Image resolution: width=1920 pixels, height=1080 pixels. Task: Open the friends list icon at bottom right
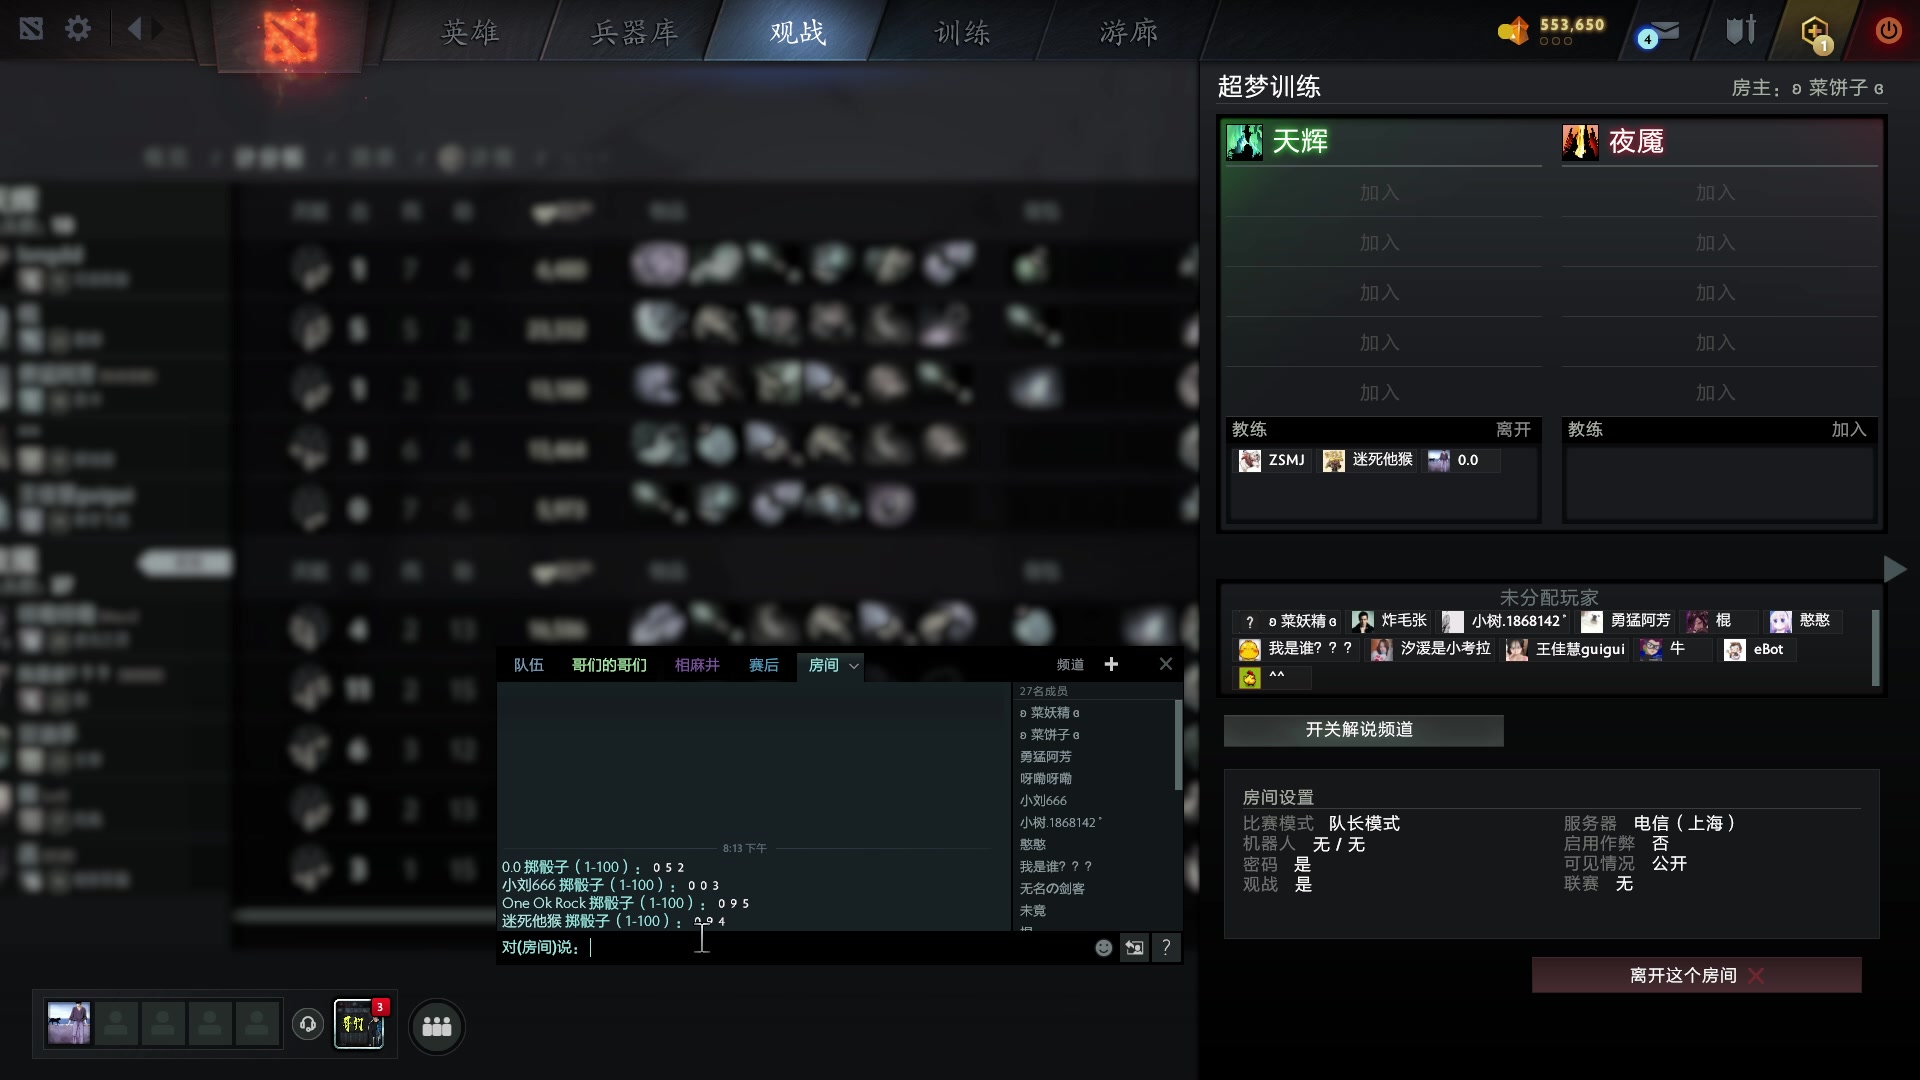436,1025
